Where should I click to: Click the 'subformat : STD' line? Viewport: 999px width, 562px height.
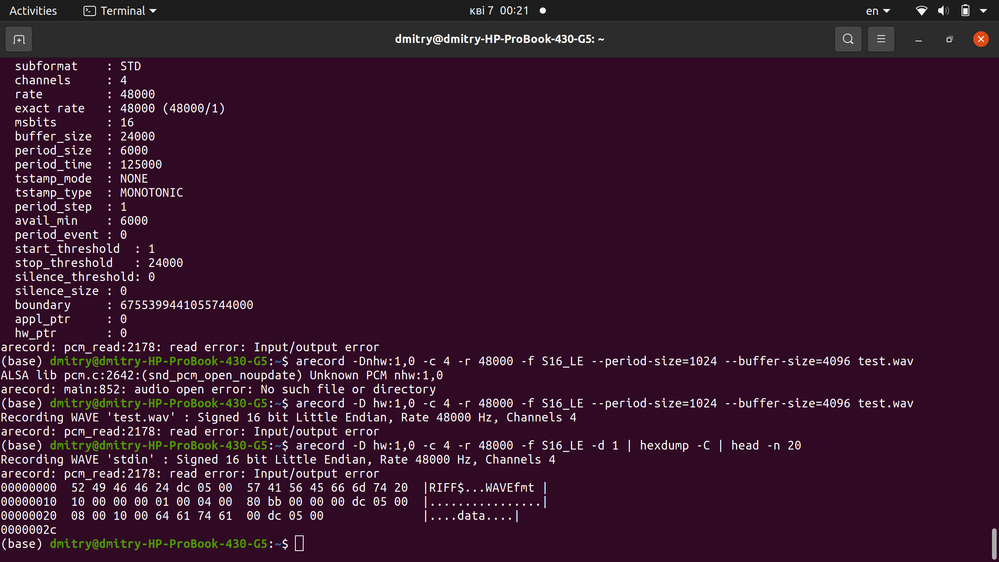coord(78,66)
